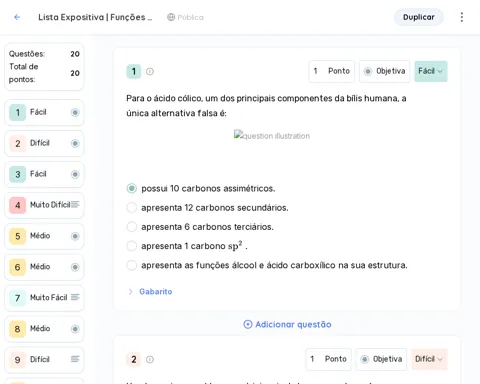Viewport: 480px width, 384px height.
Task: Click the info icon next to question 1
Action: (150, 71)
